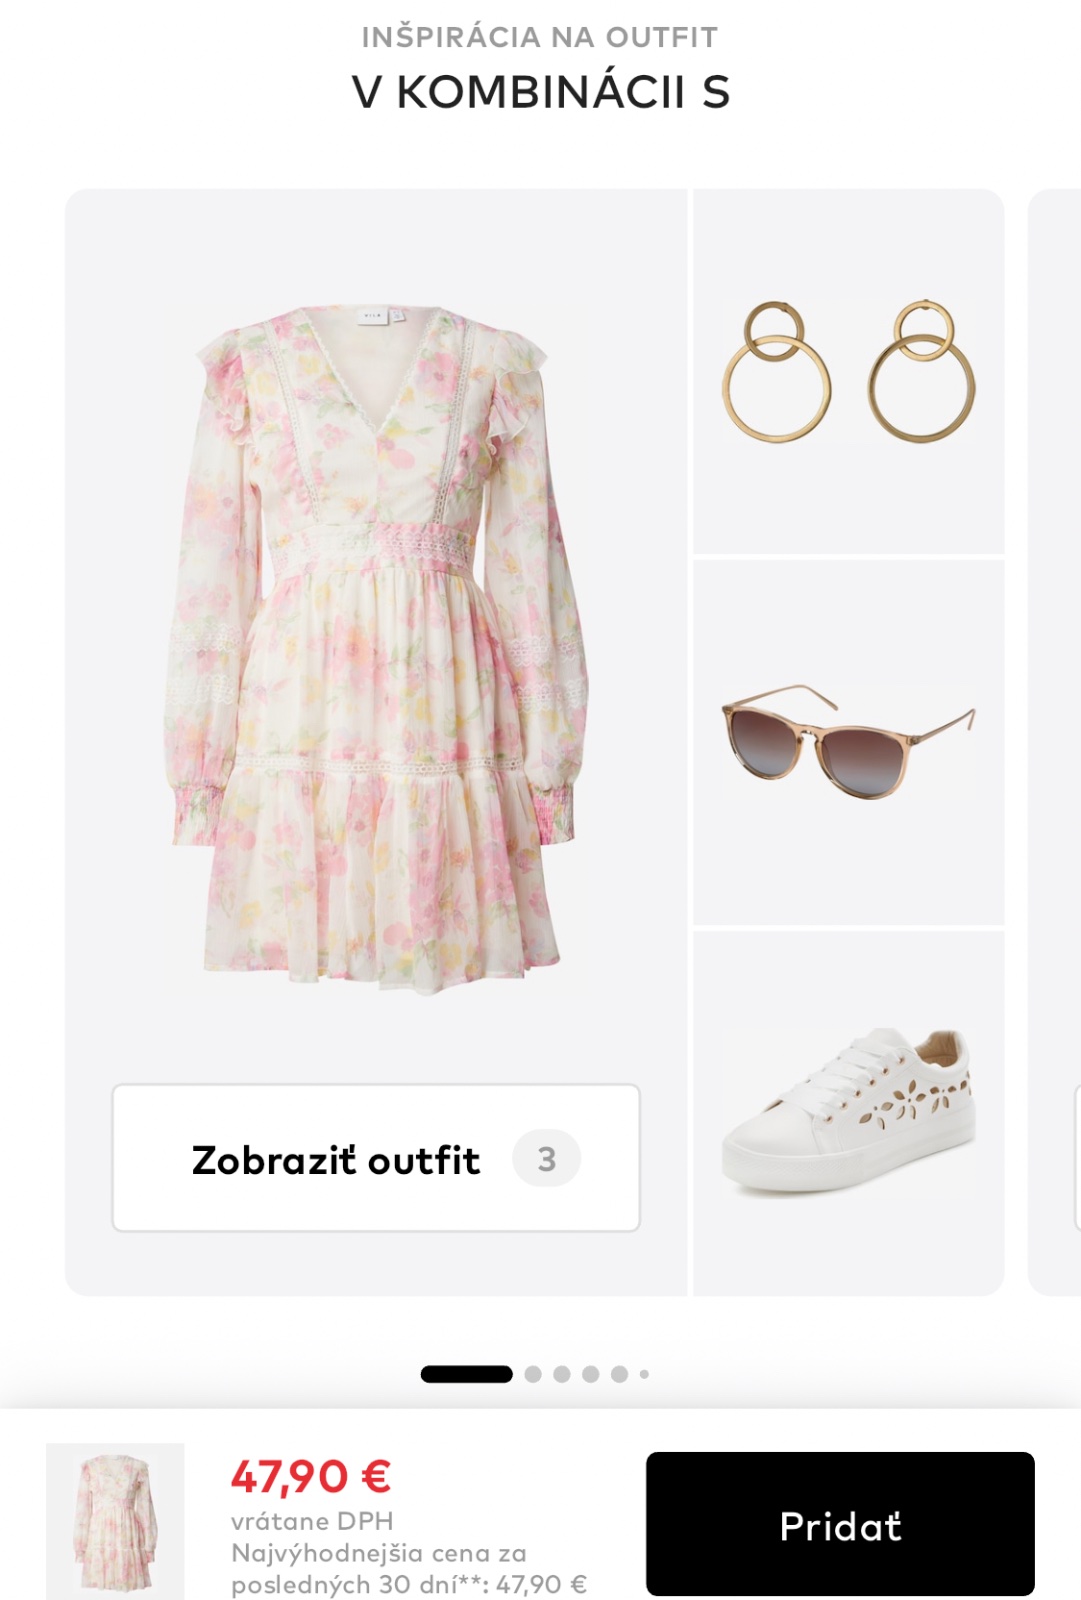Tap the V KOMBINÁCII S heading
The image size is (1081, 1600).
[x=541, y=92]
